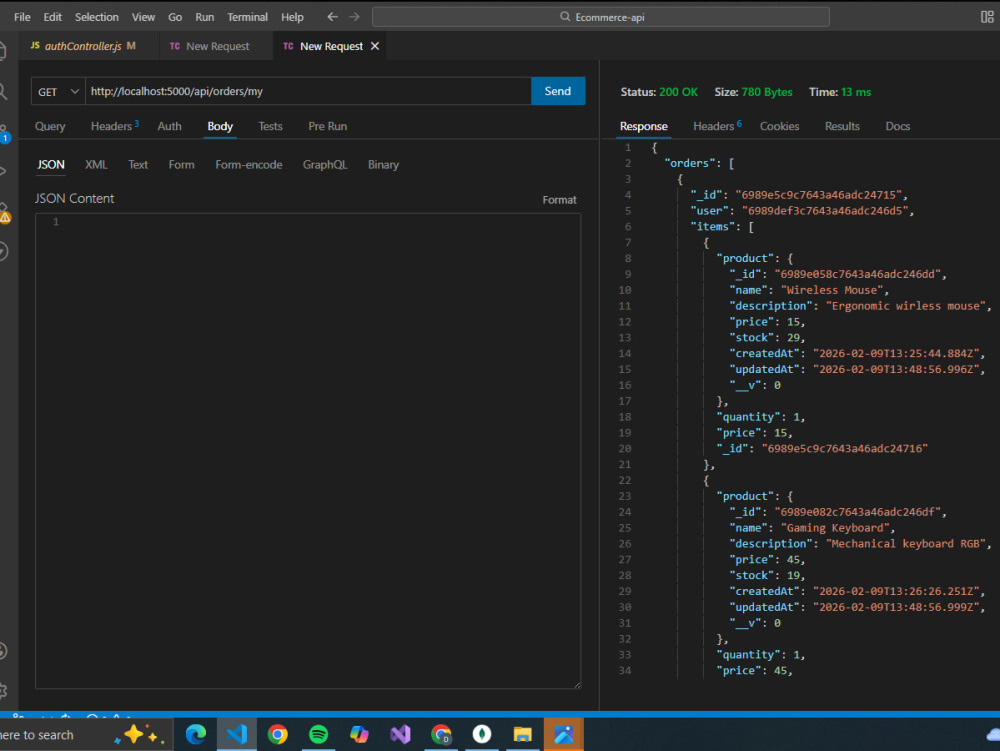Screen dimensions: 1000x751
Task: Open the request Headers tab
Action: pos(114,126)
